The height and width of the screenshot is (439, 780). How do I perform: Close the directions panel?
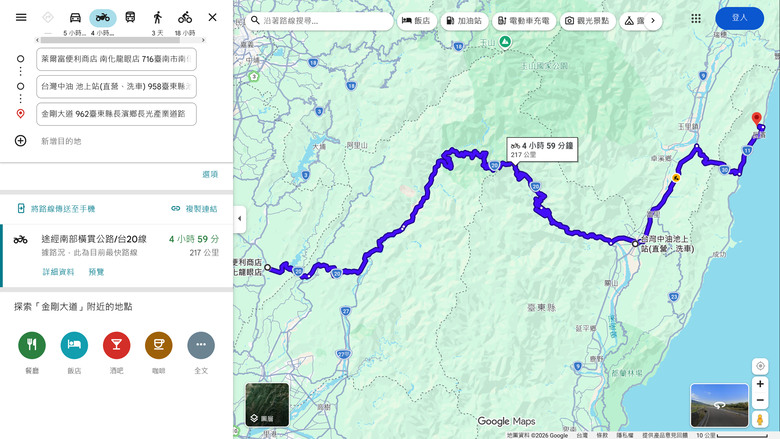(212, 17)
